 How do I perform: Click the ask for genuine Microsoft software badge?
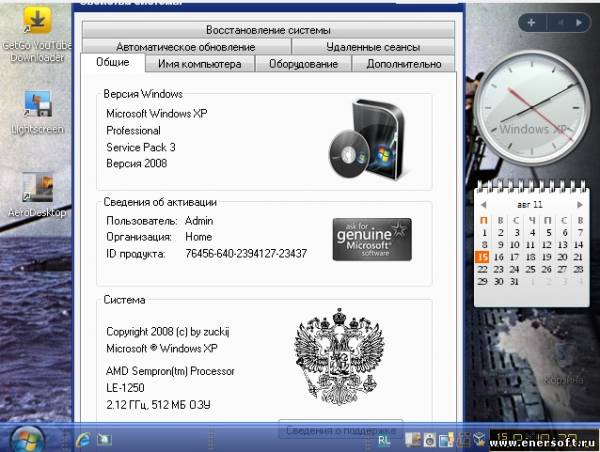[x=372, y=240]
